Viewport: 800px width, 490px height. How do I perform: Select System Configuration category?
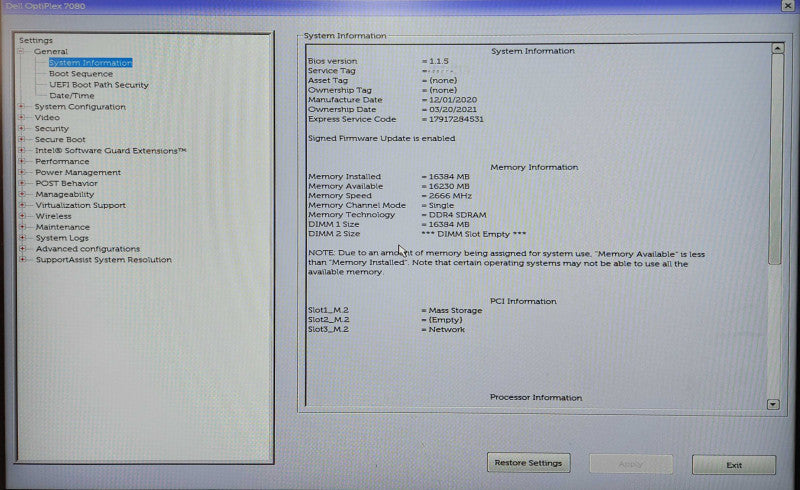click(x=80, y=107)
